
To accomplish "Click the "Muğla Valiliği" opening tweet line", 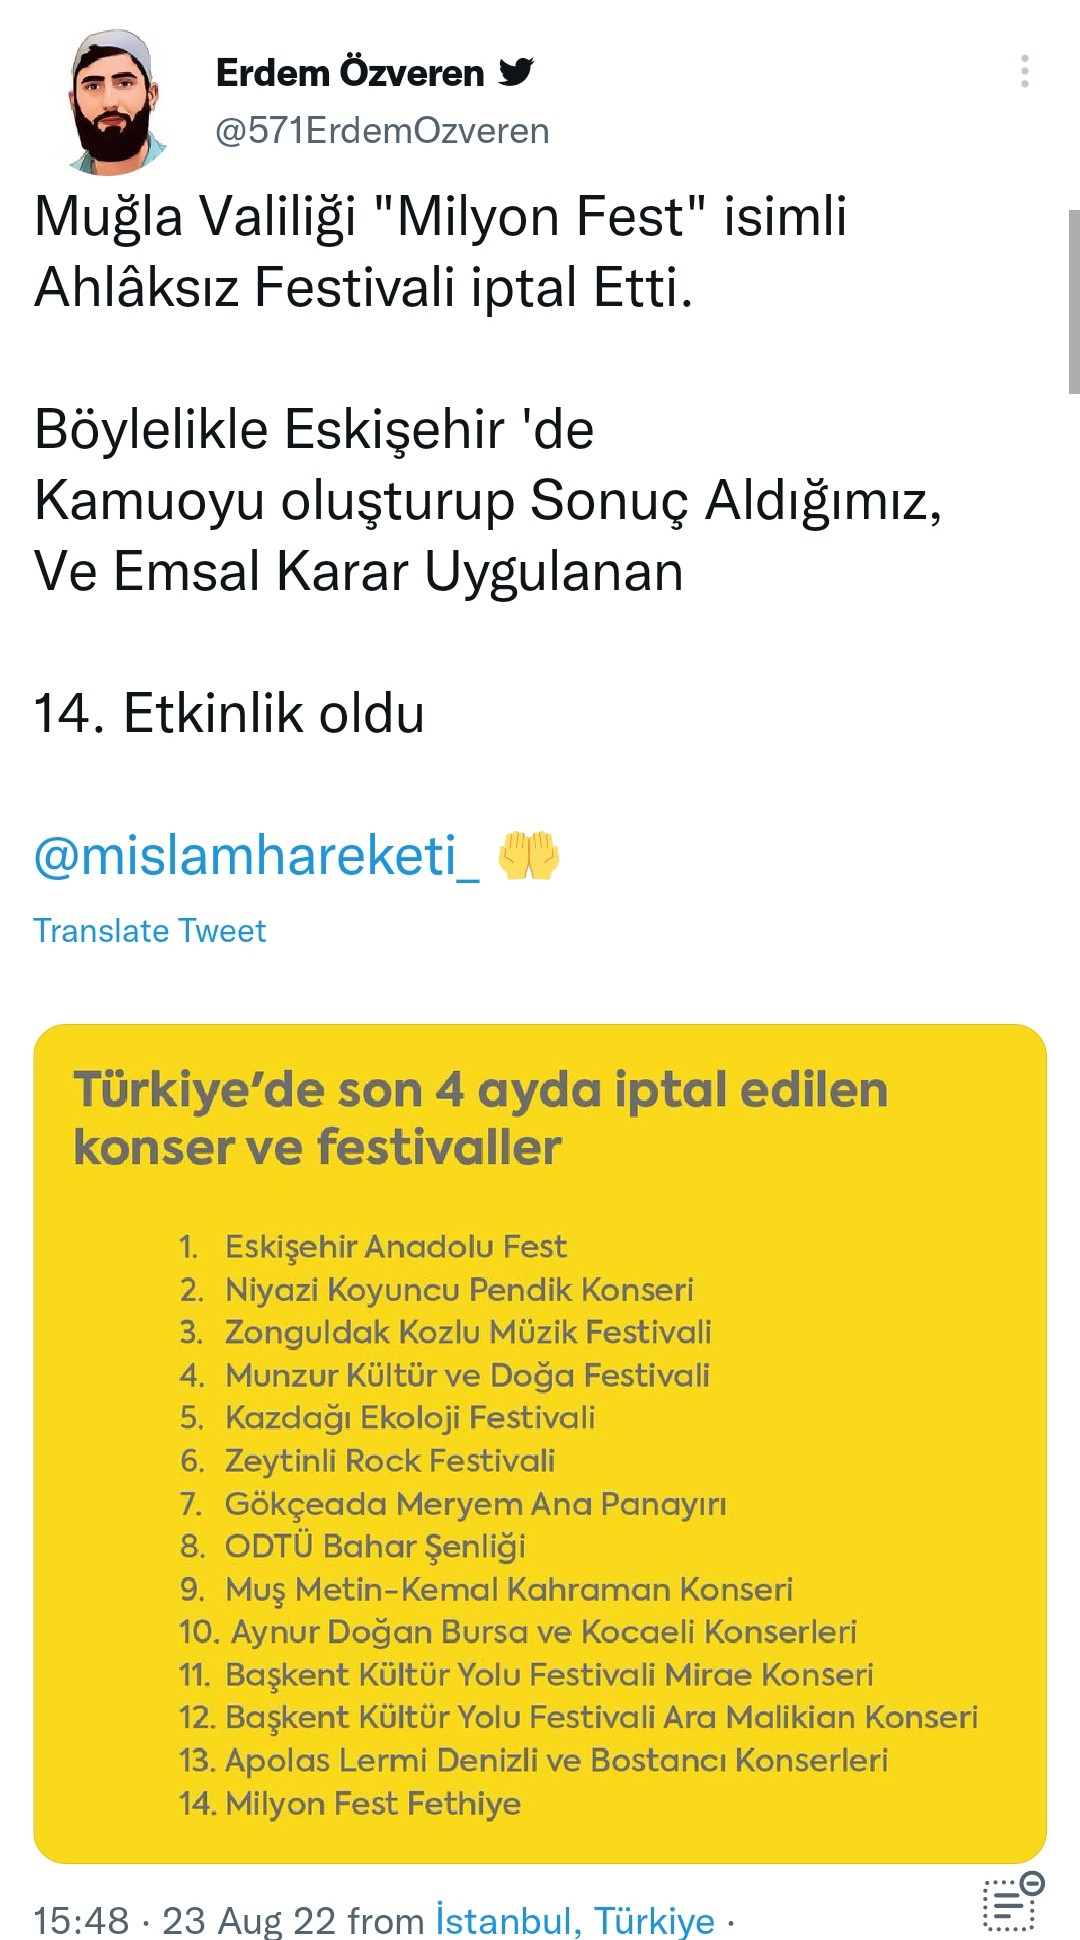I will point(440,217).
